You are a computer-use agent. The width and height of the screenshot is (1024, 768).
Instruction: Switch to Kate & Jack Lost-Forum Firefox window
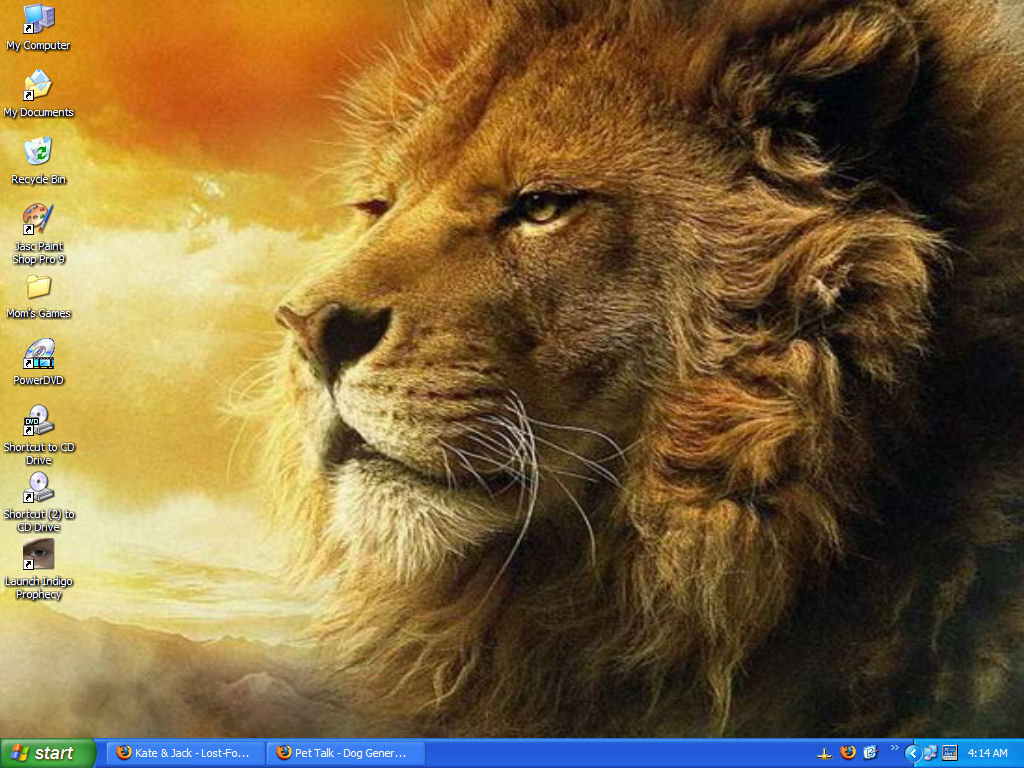[185, 753]
